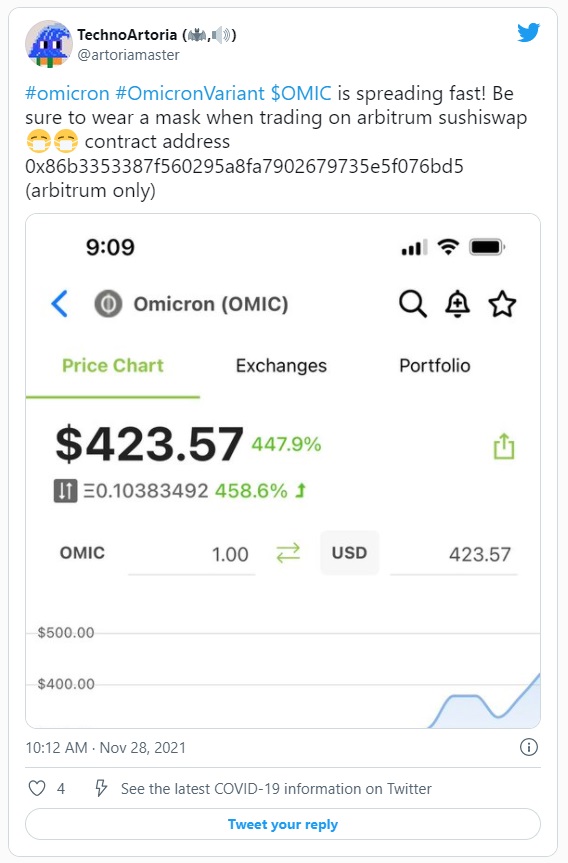Screen dimensions: 568x863
Task: Toggle the price currency swap icon
Action: [x=65, y=491]
